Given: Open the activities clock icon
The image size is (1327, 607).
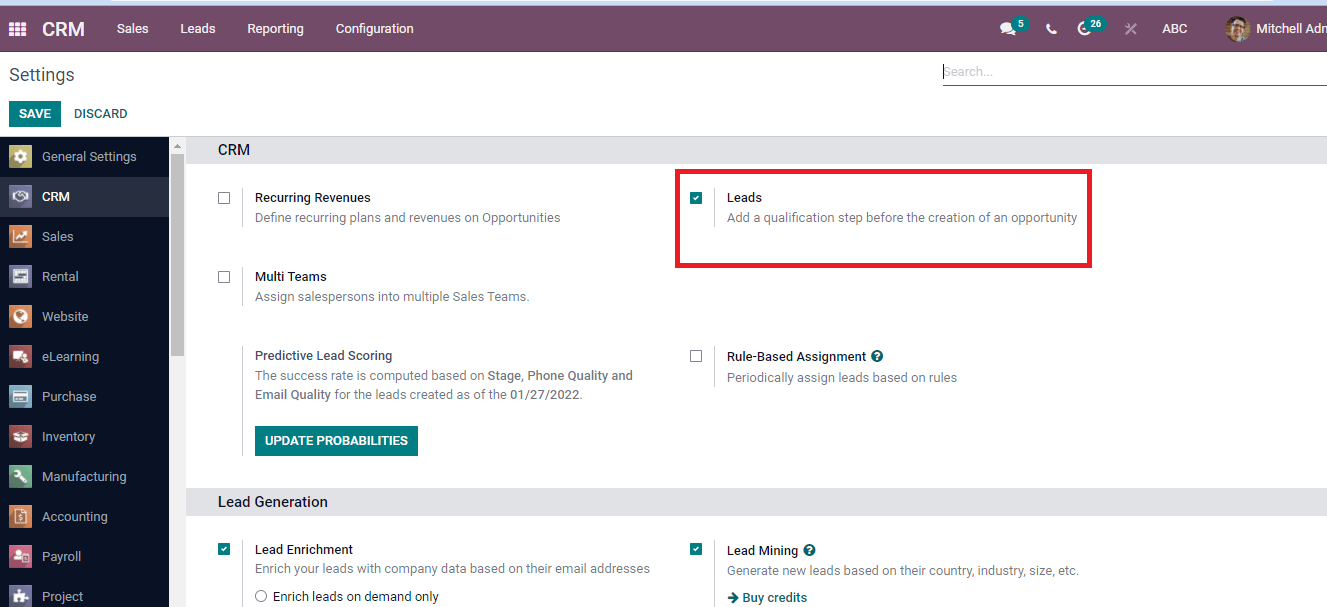Looking at the screenshot, I should tap(1085, 29).
